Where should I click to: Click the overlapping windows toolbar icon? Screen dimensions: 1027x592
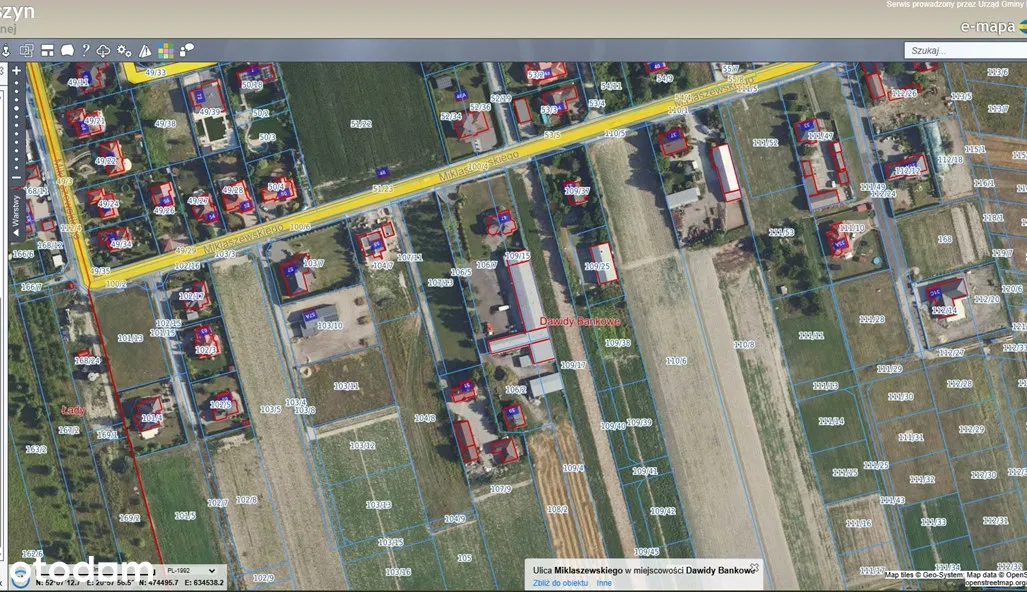coord(26,50)
